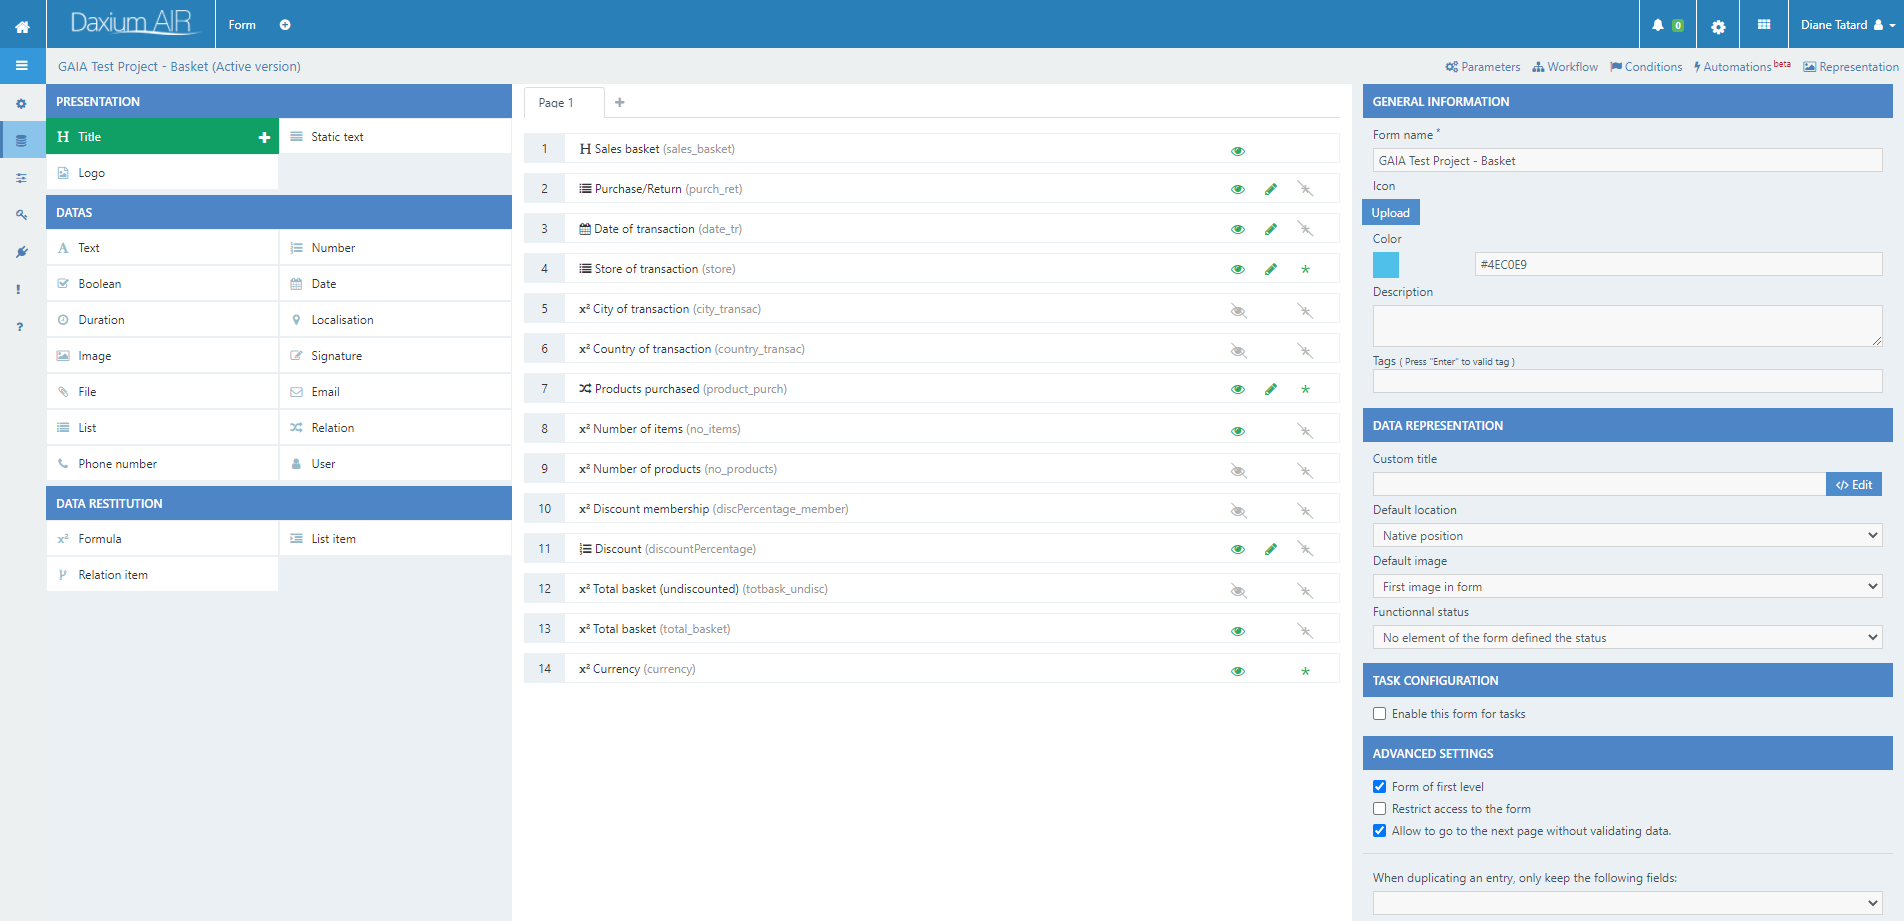
Task: Select Formula restitution element
Action: click(162, 539)
